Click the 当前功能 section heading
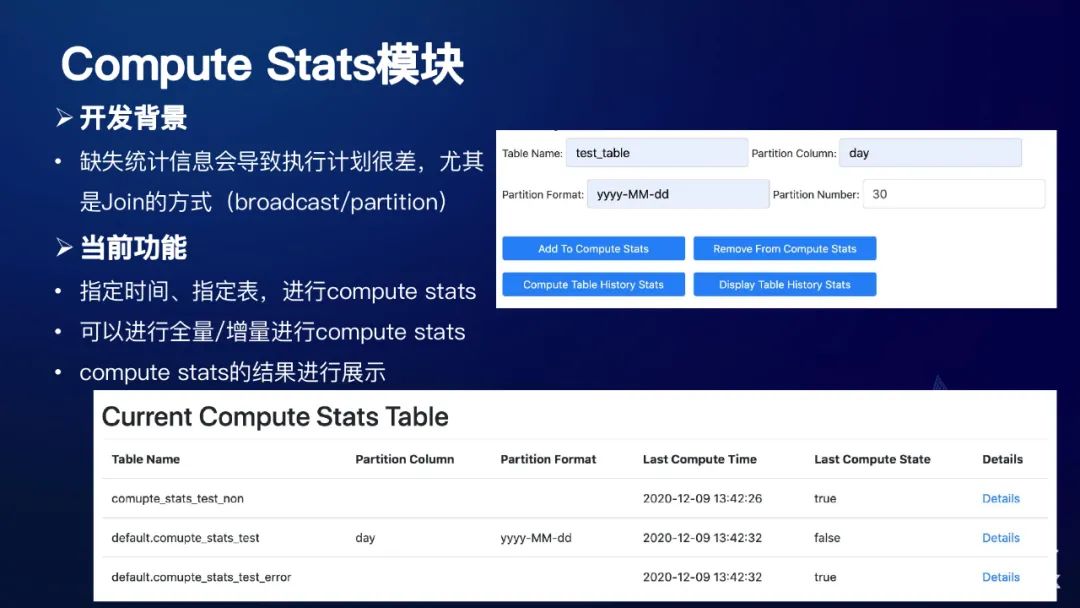Screen dimensions: 1080x608 click(133, 248)
